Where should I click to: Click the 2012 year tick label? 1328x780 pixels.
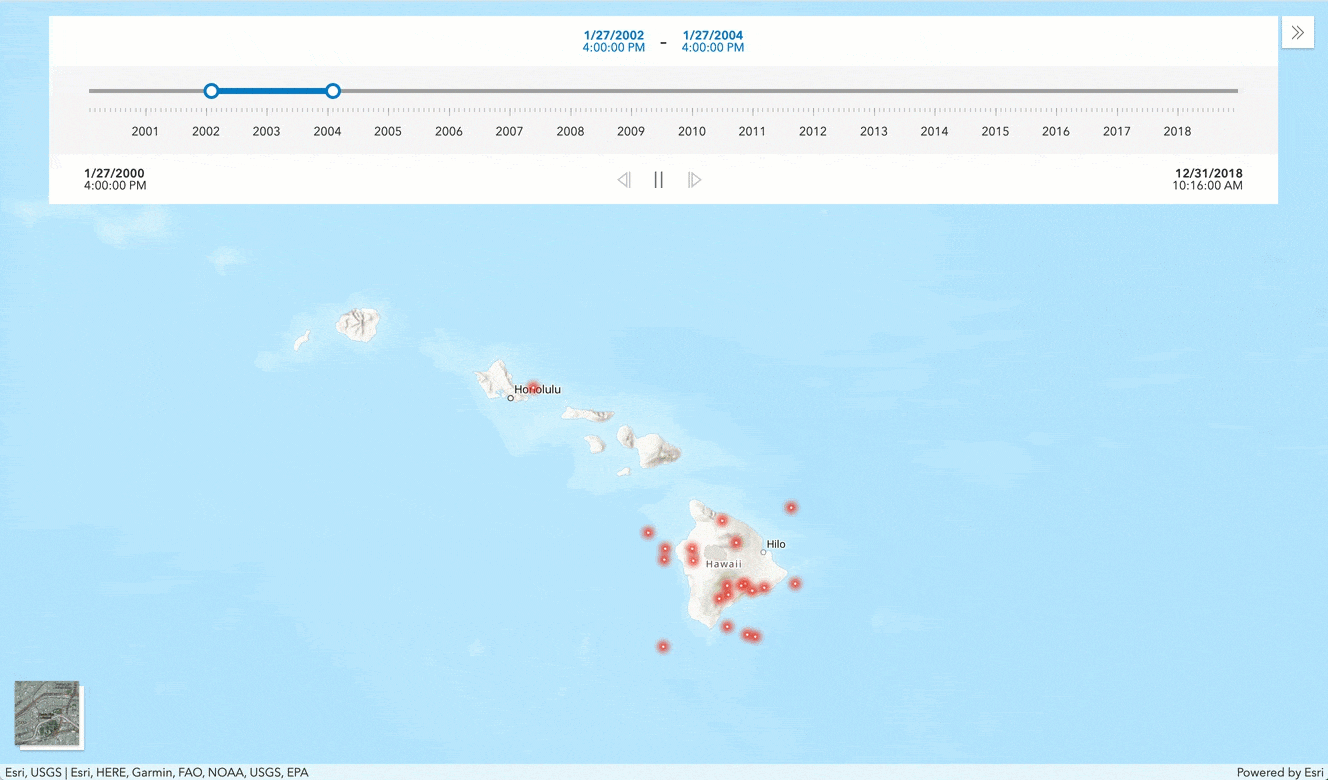pos(813,131)
